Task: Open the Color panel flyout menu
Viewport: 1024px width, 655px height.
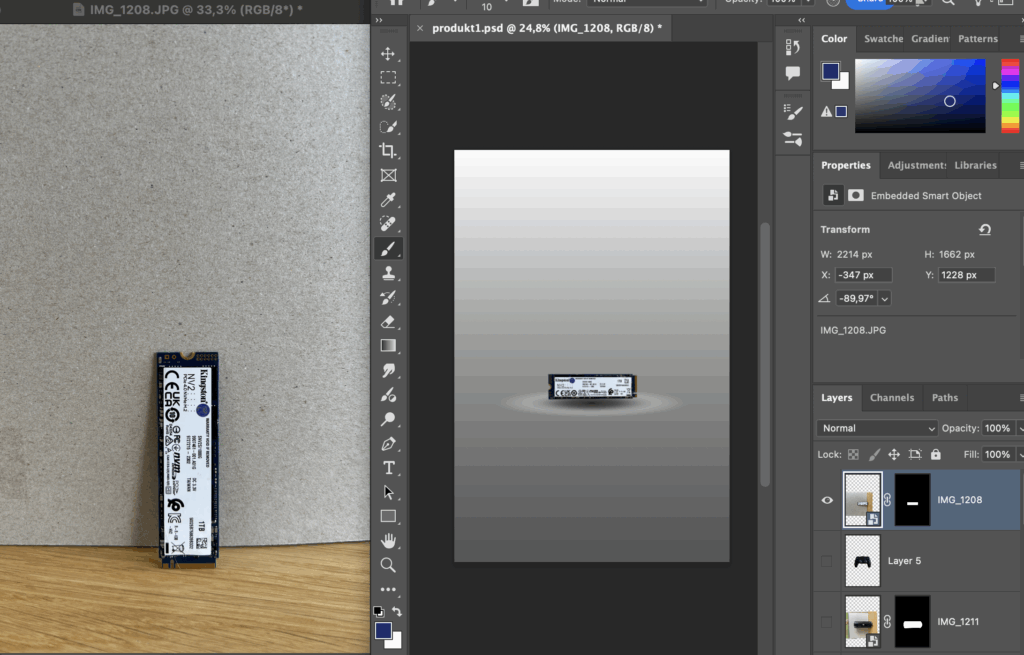Action: (x=1021, y=39)
